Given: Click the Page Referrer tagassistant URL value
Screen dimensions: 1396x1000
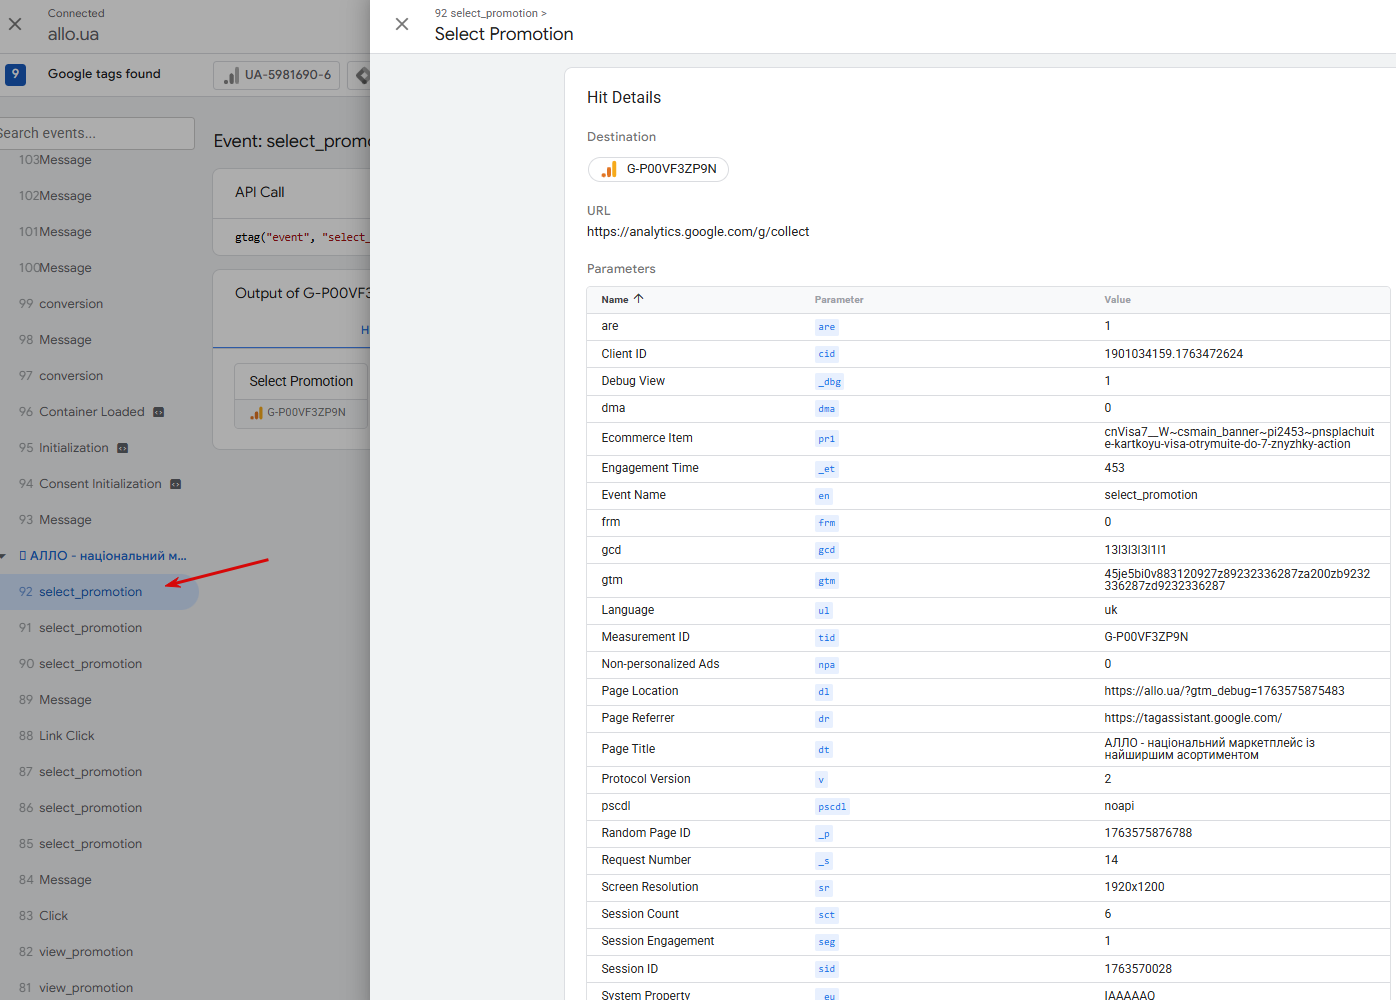Looking at the screenshot, I should [x=1193, y=718].
